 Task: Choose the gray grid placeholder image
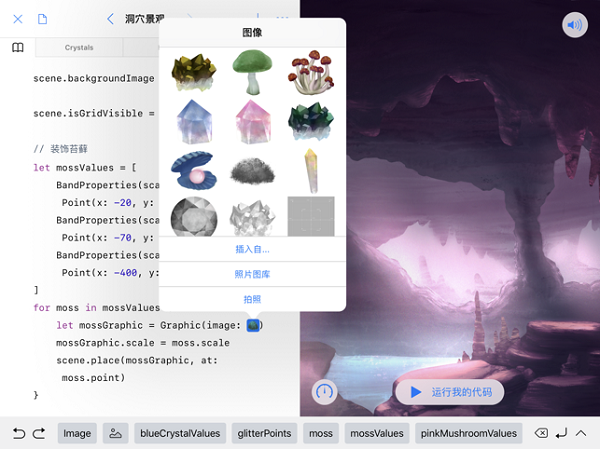[311, 217]
